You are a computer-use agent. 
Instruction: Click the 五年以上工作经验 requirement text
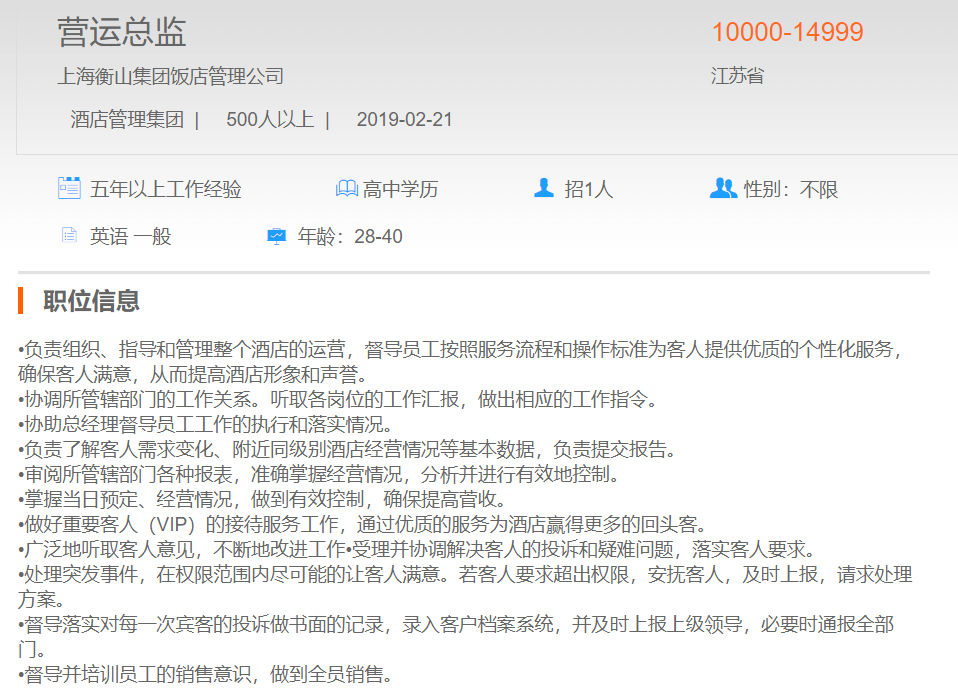pos(166,189)
